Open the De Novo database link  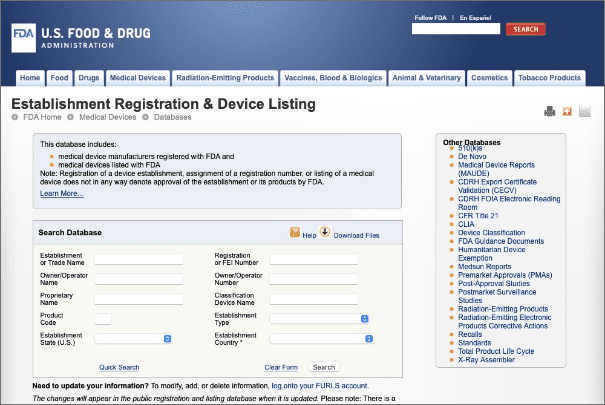(472, 156)
